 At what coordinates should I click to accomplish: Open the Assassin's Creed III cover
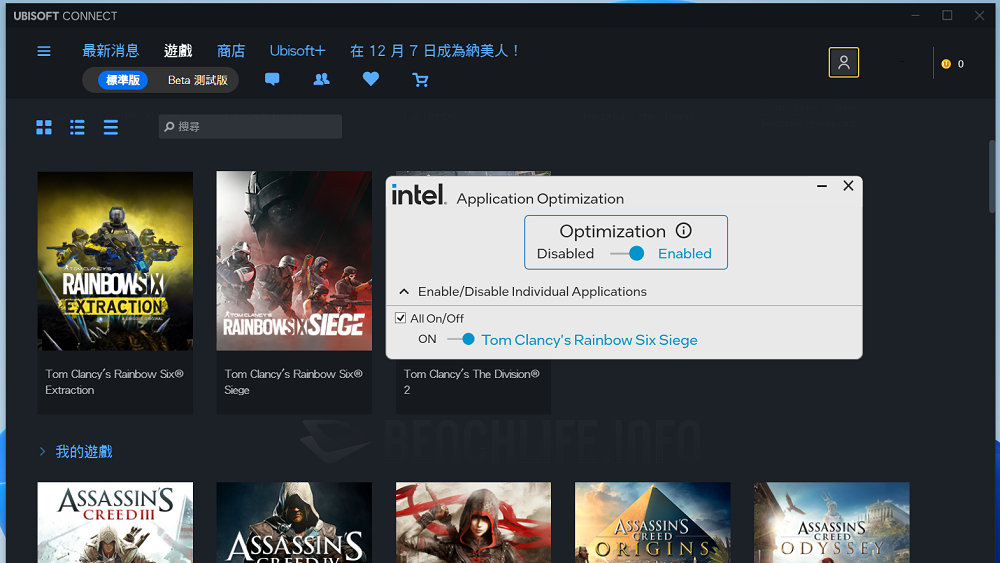[x=115, y=522]
